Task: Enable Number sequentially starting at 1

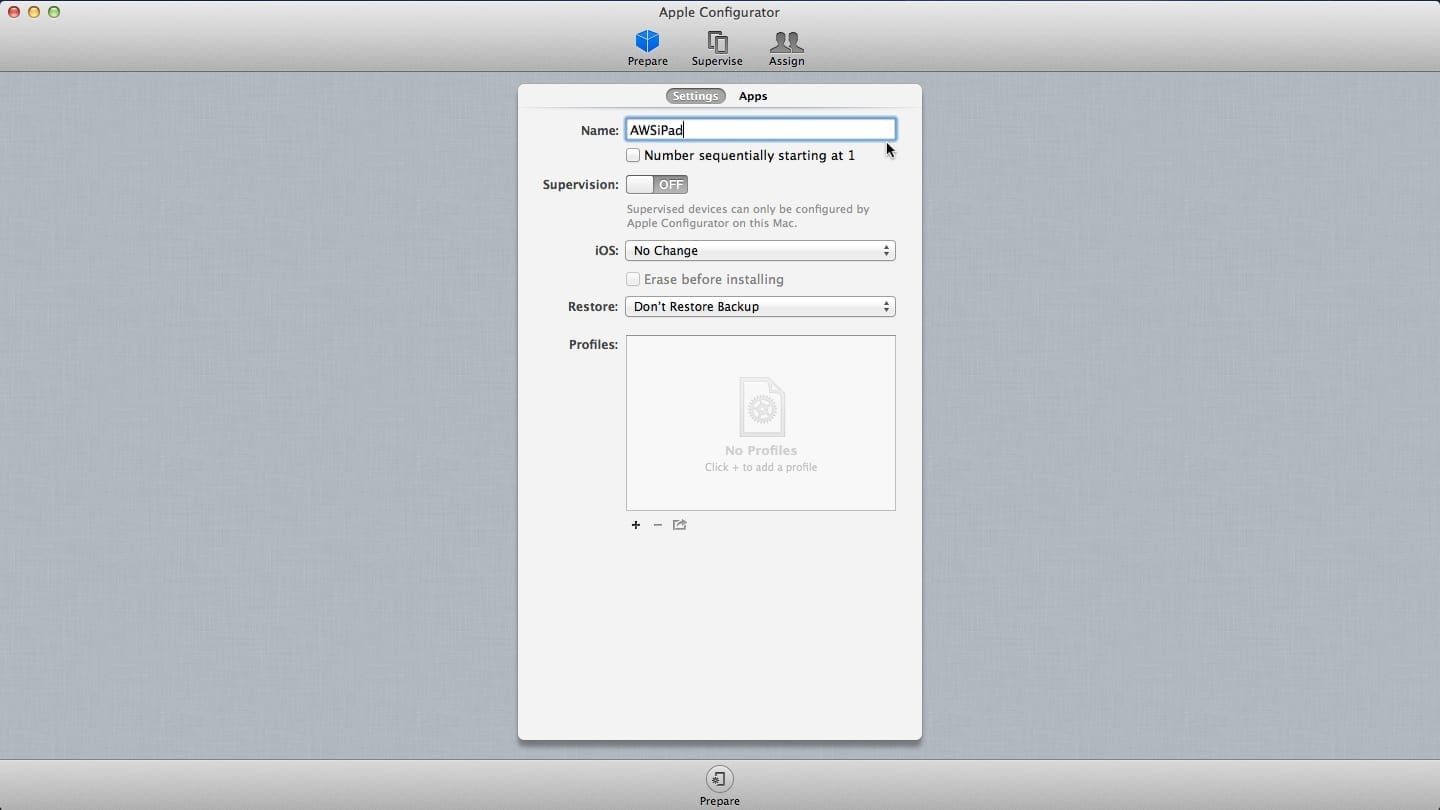Action: click(x=633, y=155)
